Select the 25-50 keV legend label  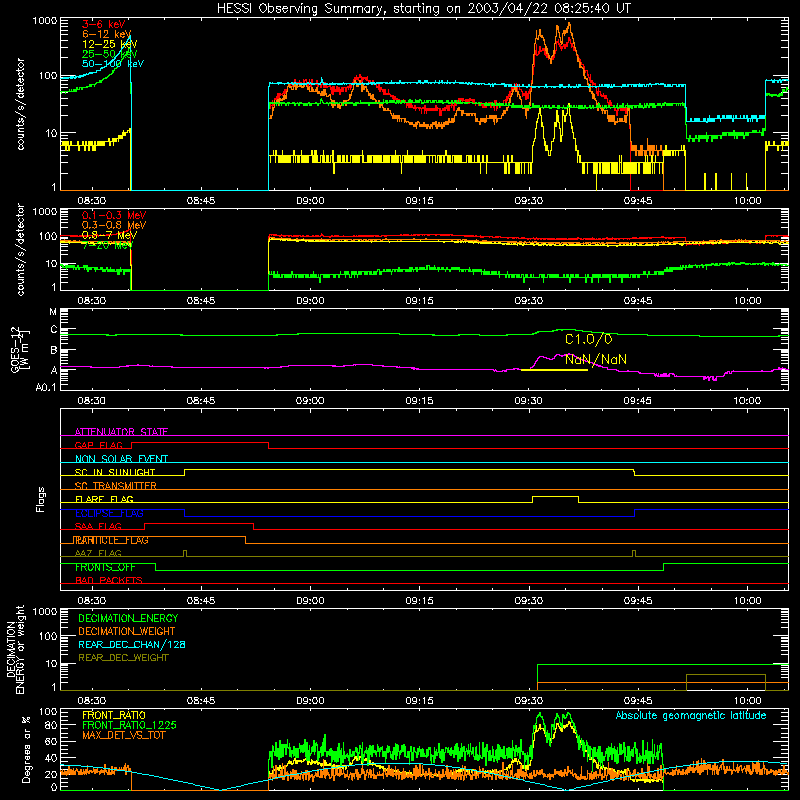(109, 54)
